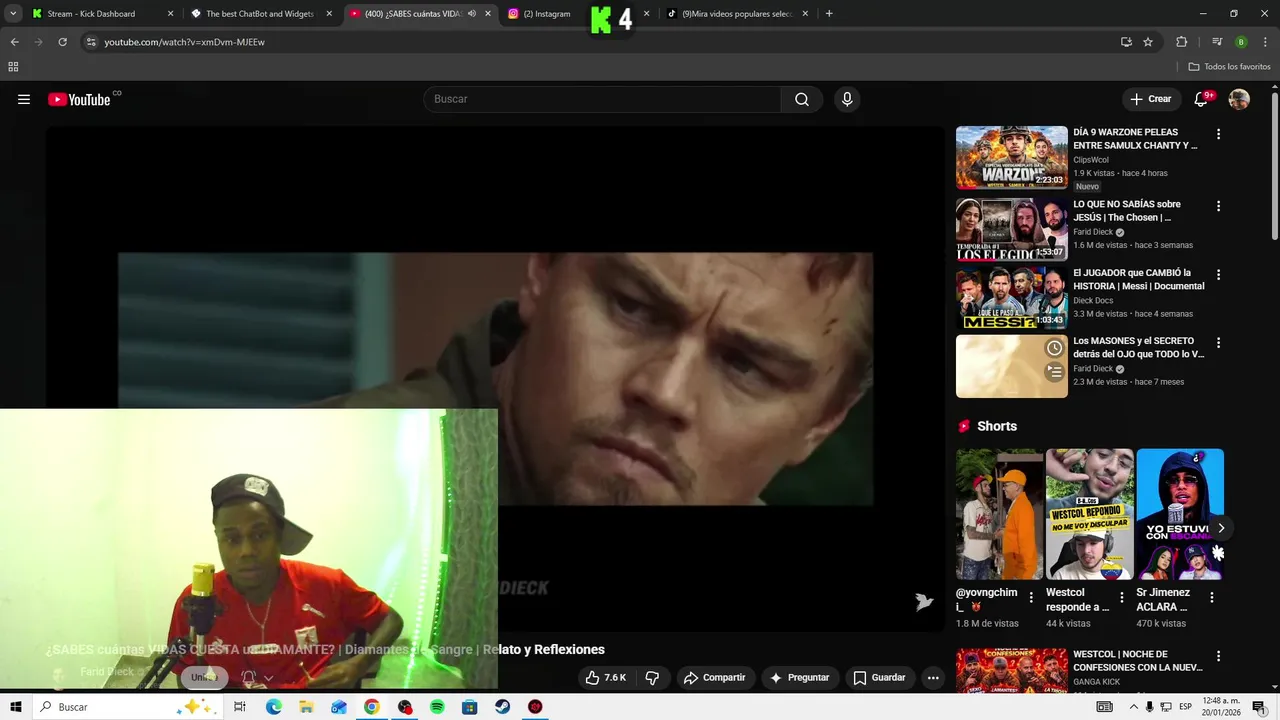This screenshot has width=1280, height=720.
Task: Dislike the video with thumbs down
Action: tap(652, 678)
